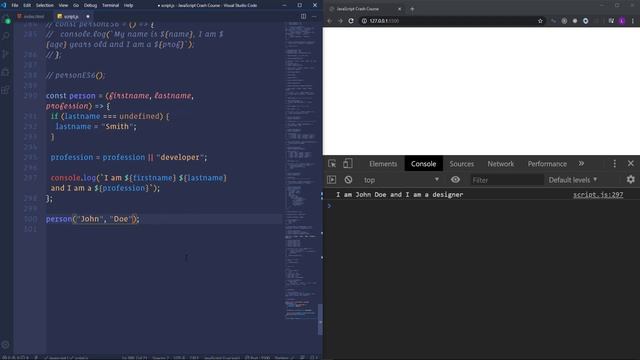Open DevTools customize three-dot menu
Screen dimensions: 640x360
[614, 164]
